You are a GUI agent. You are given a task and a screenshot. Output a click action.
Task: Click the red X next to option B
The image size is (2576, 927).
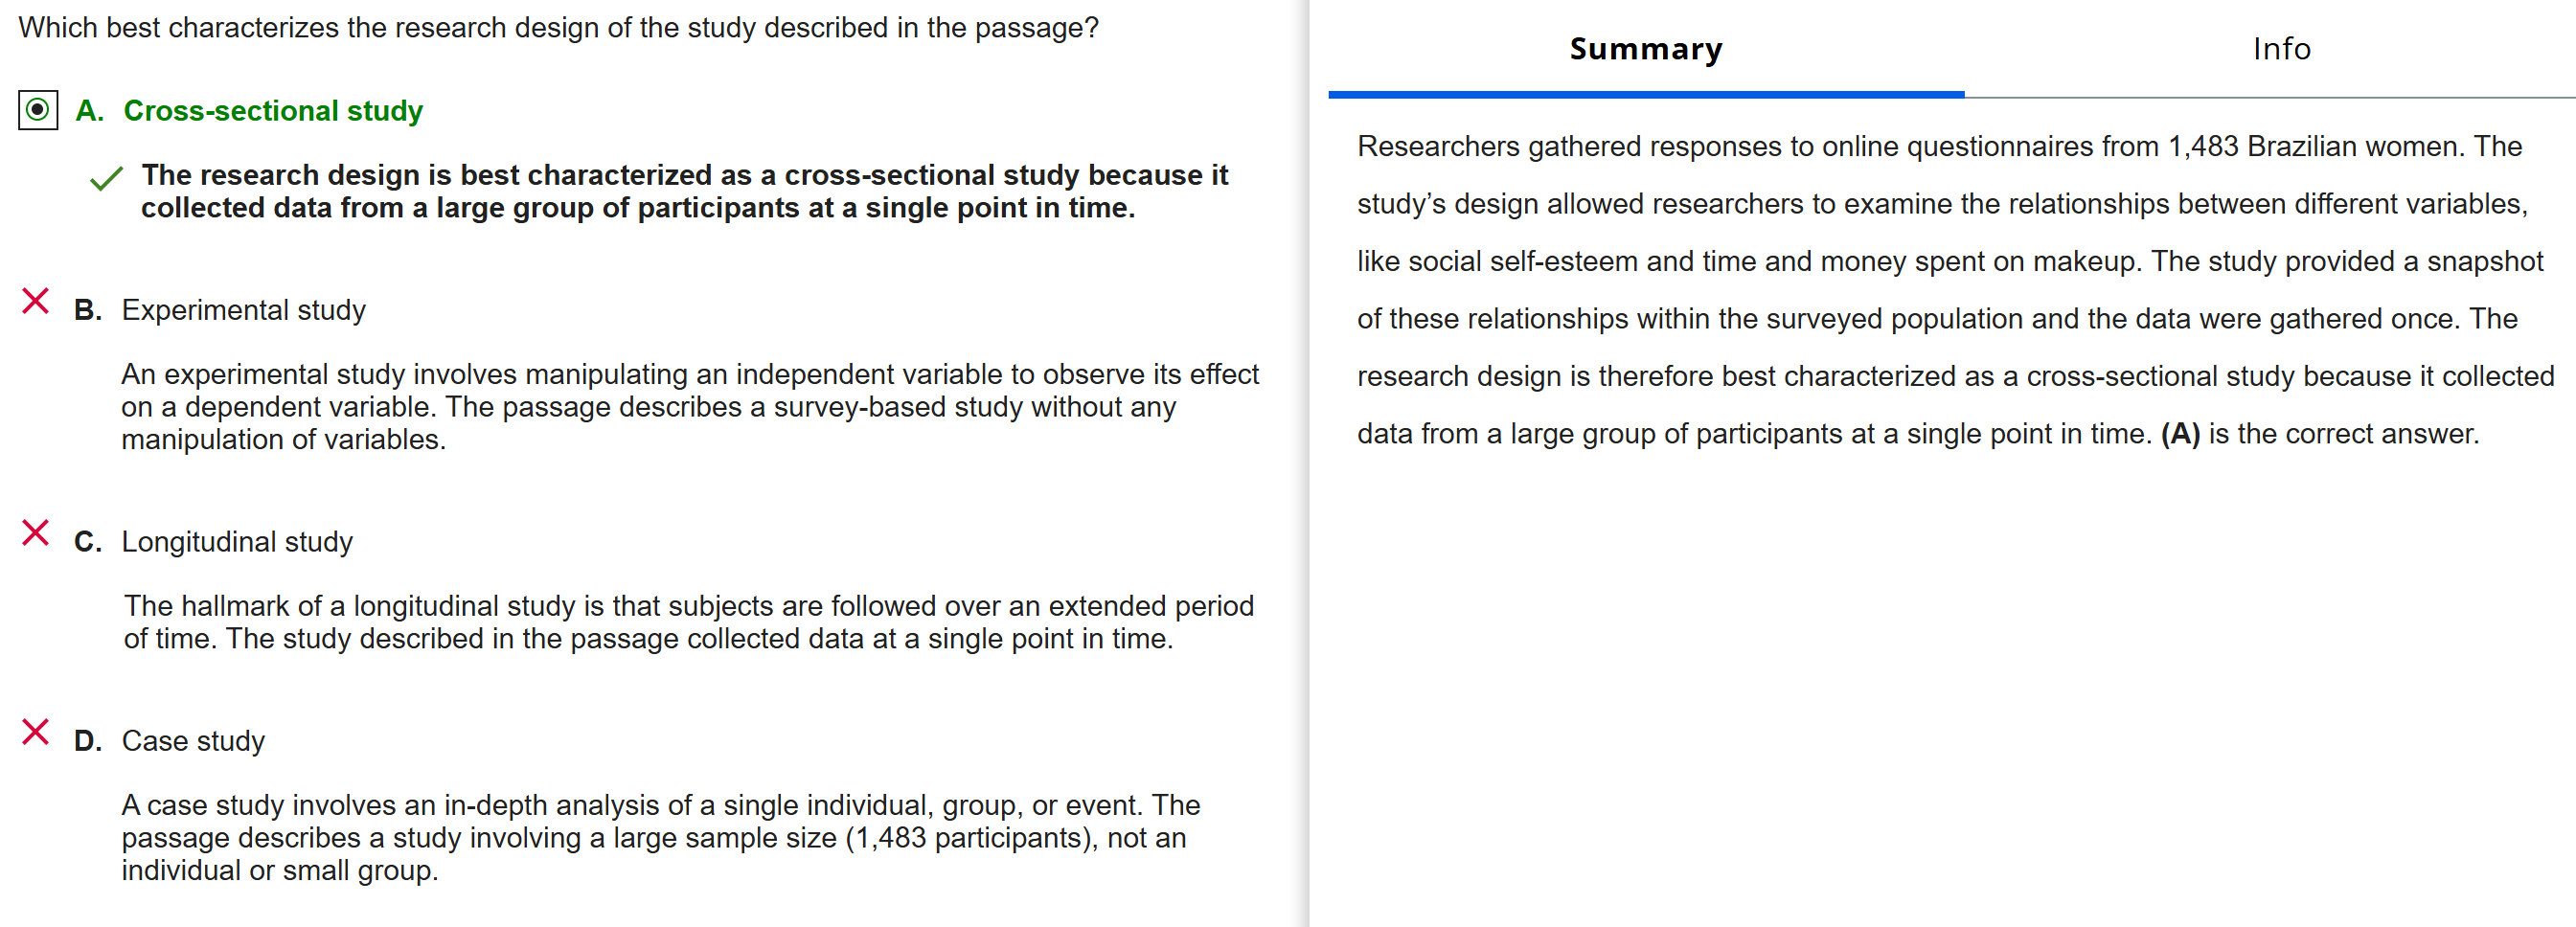point(36,301)
